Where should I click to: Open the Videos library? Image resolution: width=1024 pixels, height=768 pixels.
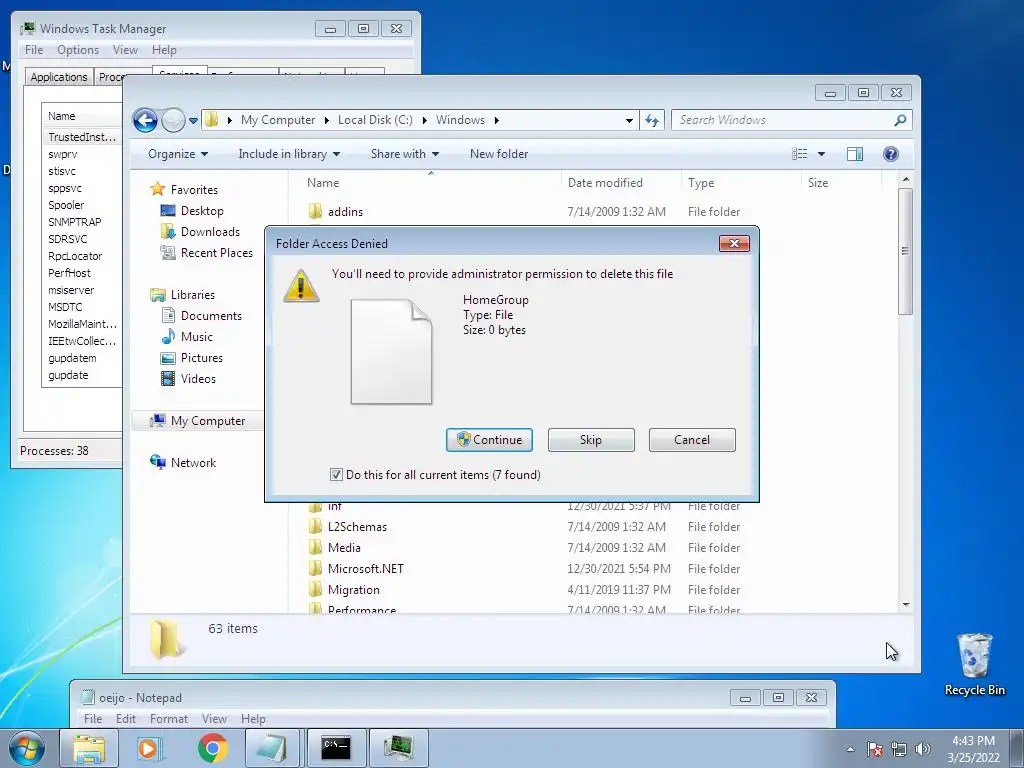pos(188,379)
